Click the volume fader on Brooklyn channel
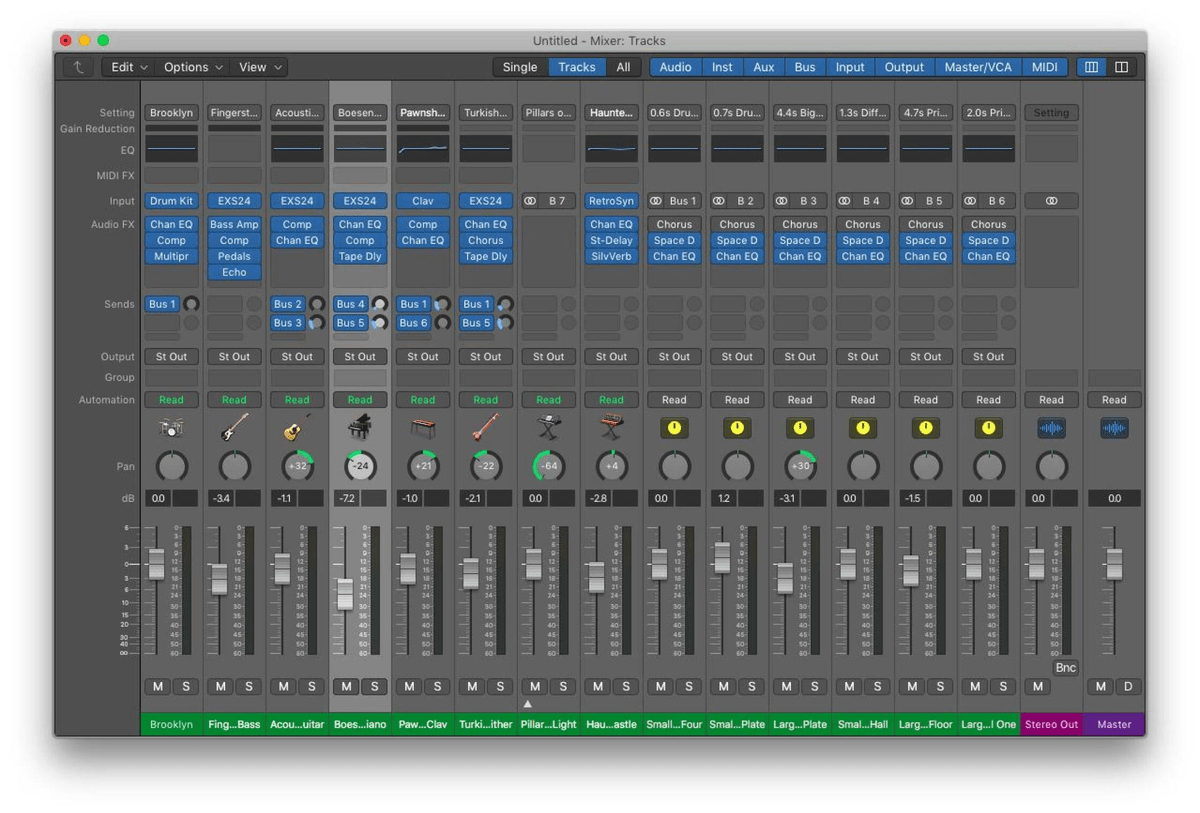Screen dimensions: 1200x813 pyautogui.click(x=156, y=563)
